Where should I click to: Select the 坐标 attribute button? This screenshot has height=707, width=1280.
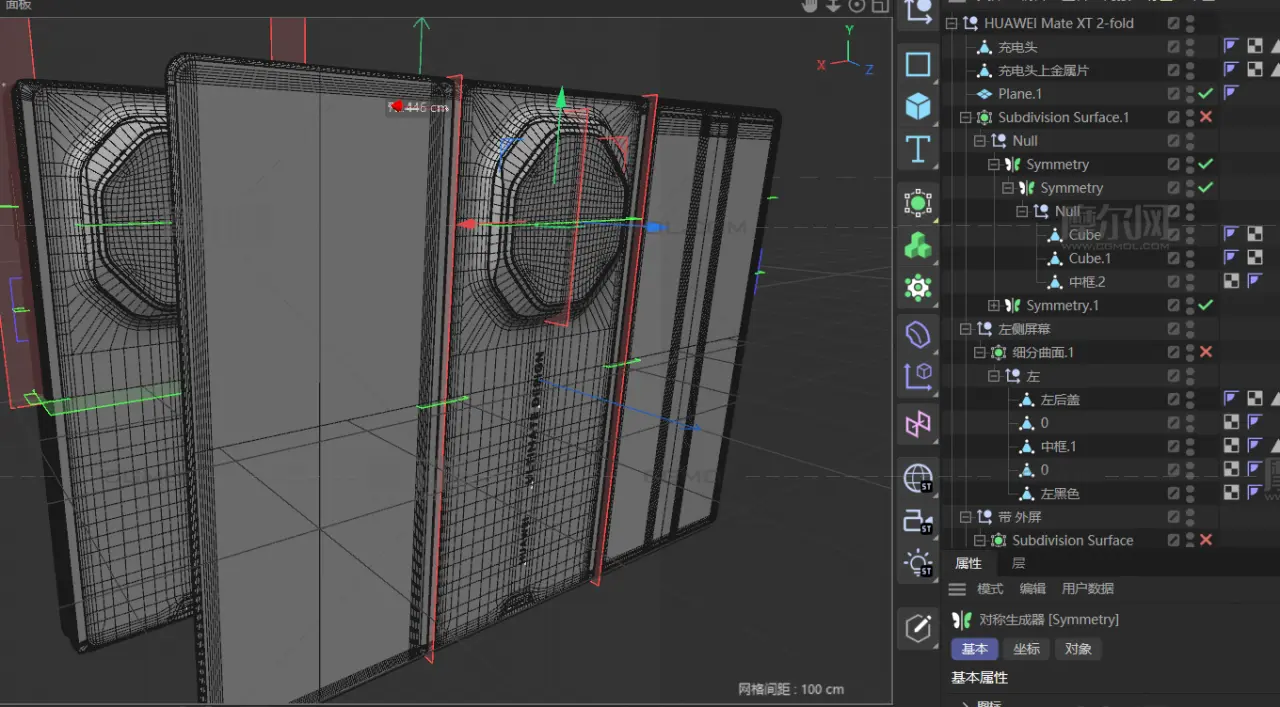click(x=1027, y=649)
